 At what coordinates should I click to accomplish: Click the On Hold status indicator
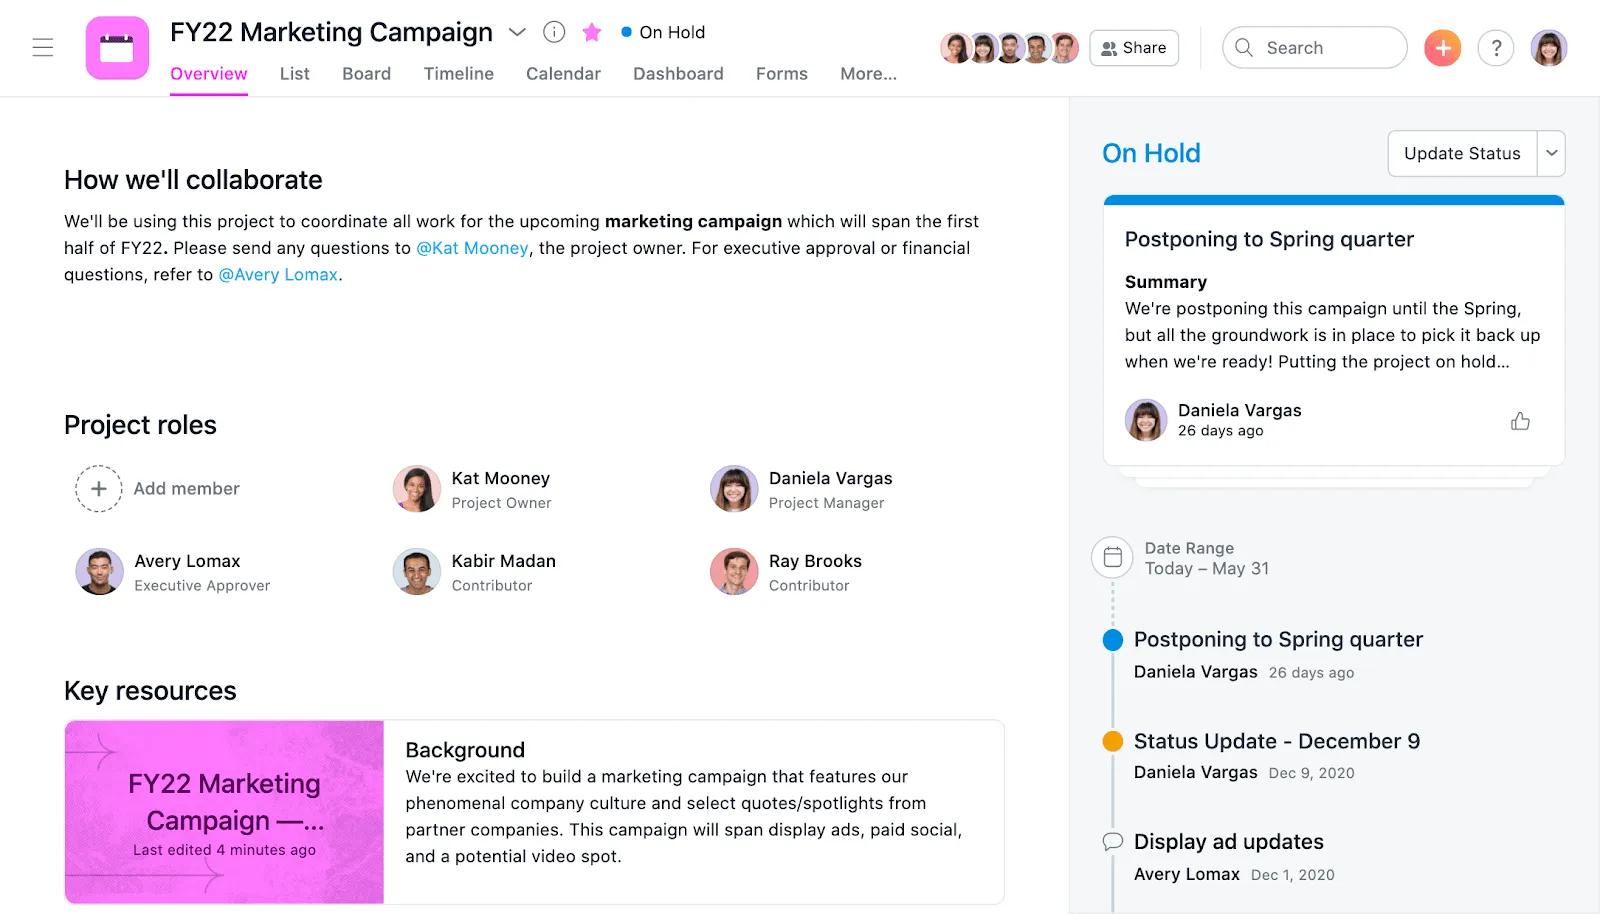pos(664,31)
